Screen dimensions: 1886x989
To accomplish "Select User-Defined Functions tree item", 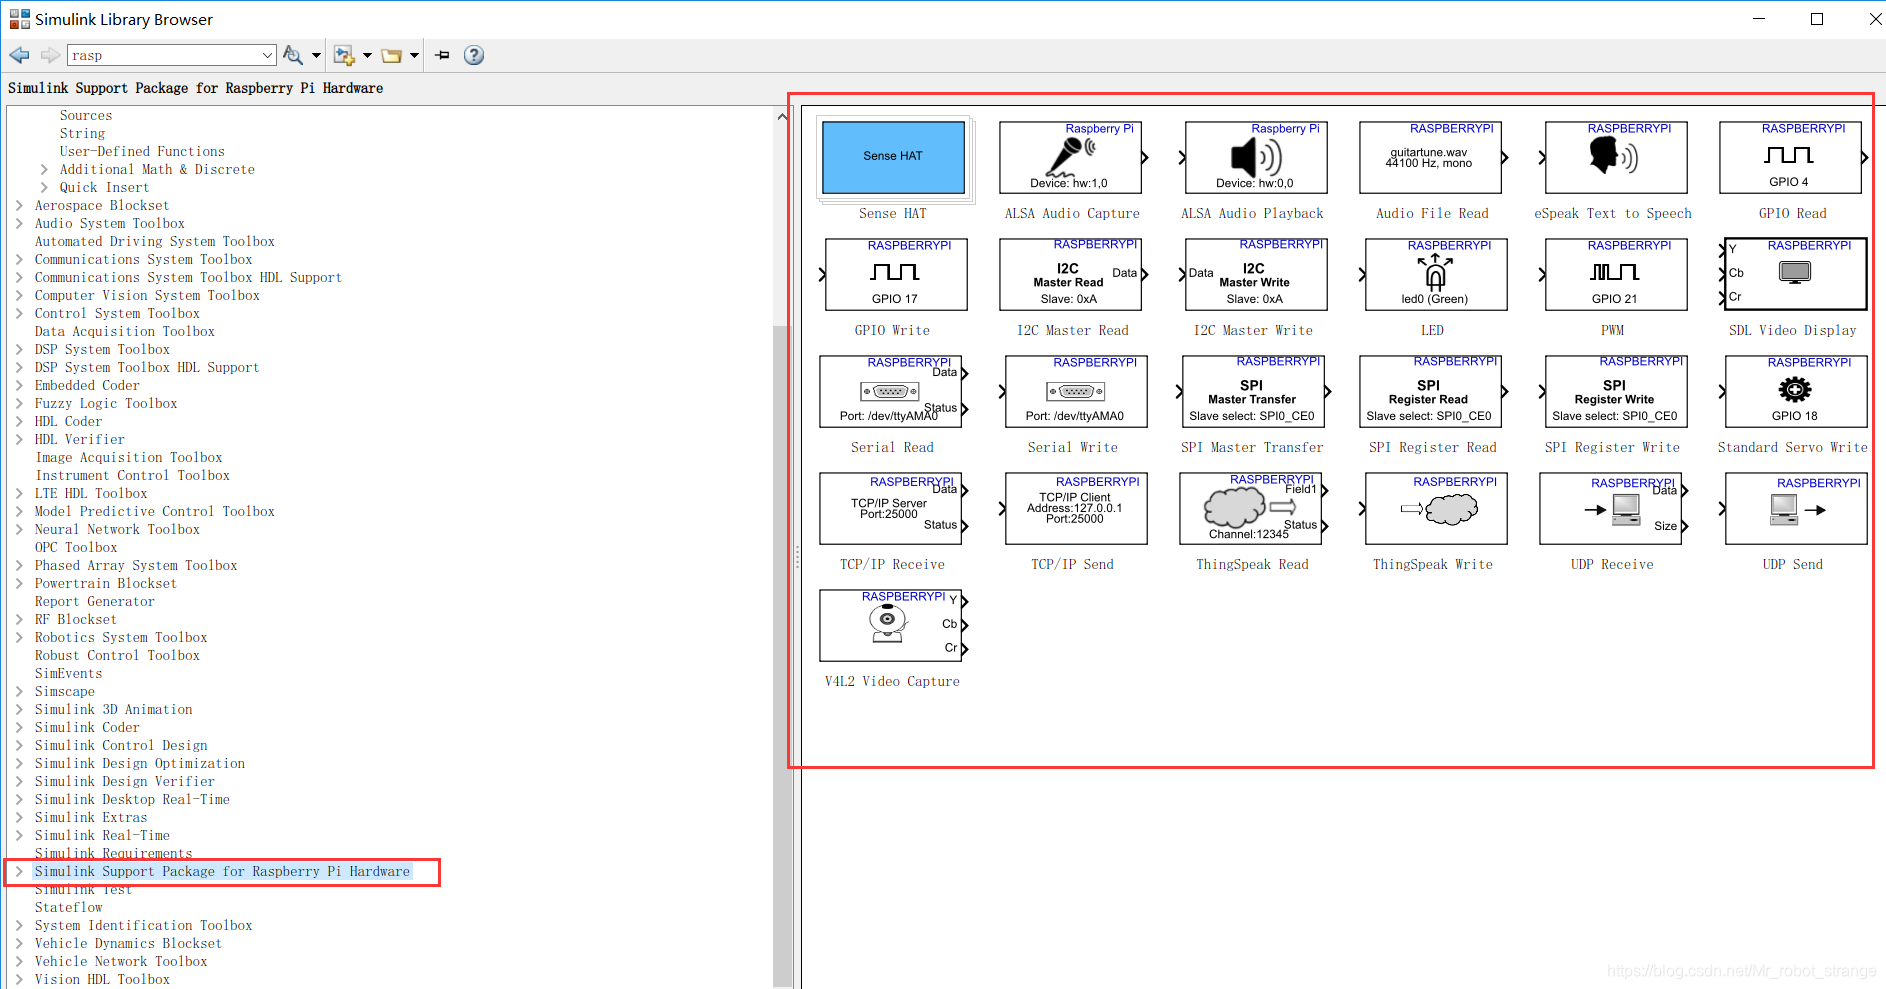I will pyautogui.click(x=142, y=152).
